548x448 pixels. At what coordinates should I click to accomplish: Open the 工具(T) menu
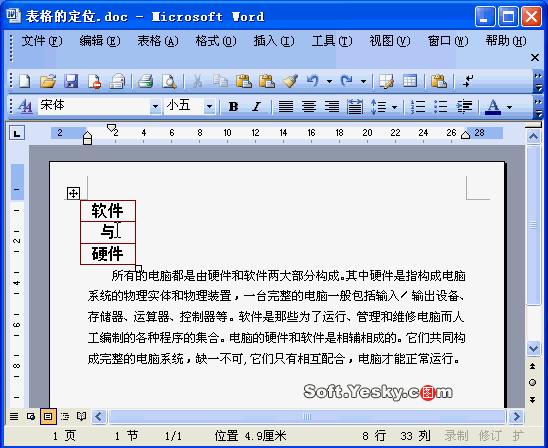coord(332,41)
